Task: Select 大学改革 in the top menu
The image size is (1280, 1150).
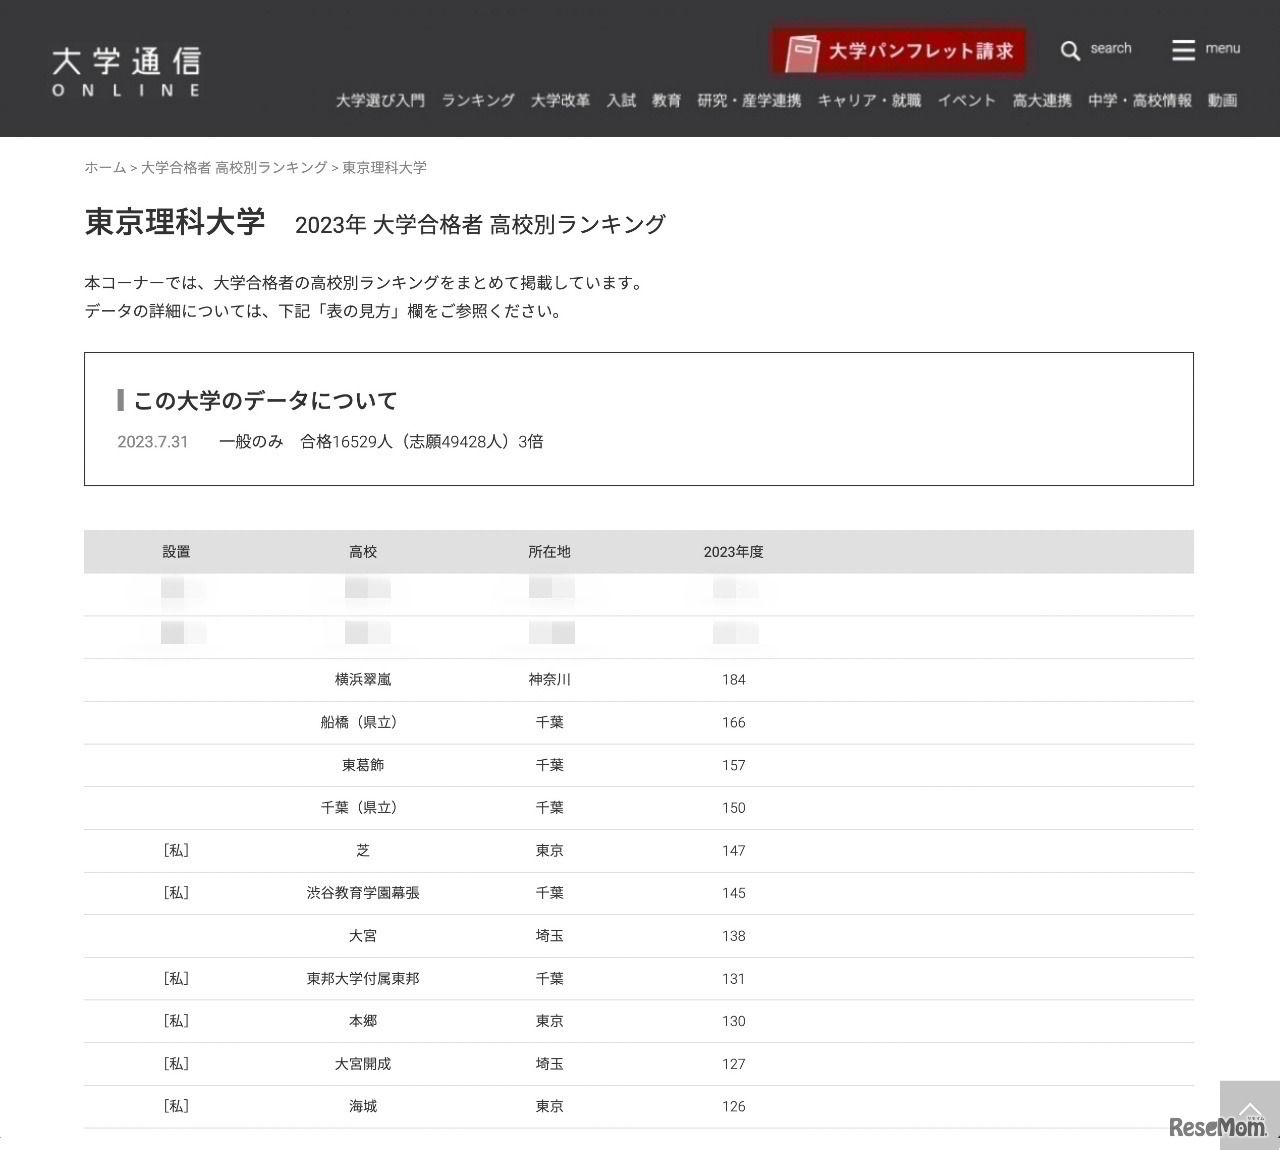Action: point(561,100)
